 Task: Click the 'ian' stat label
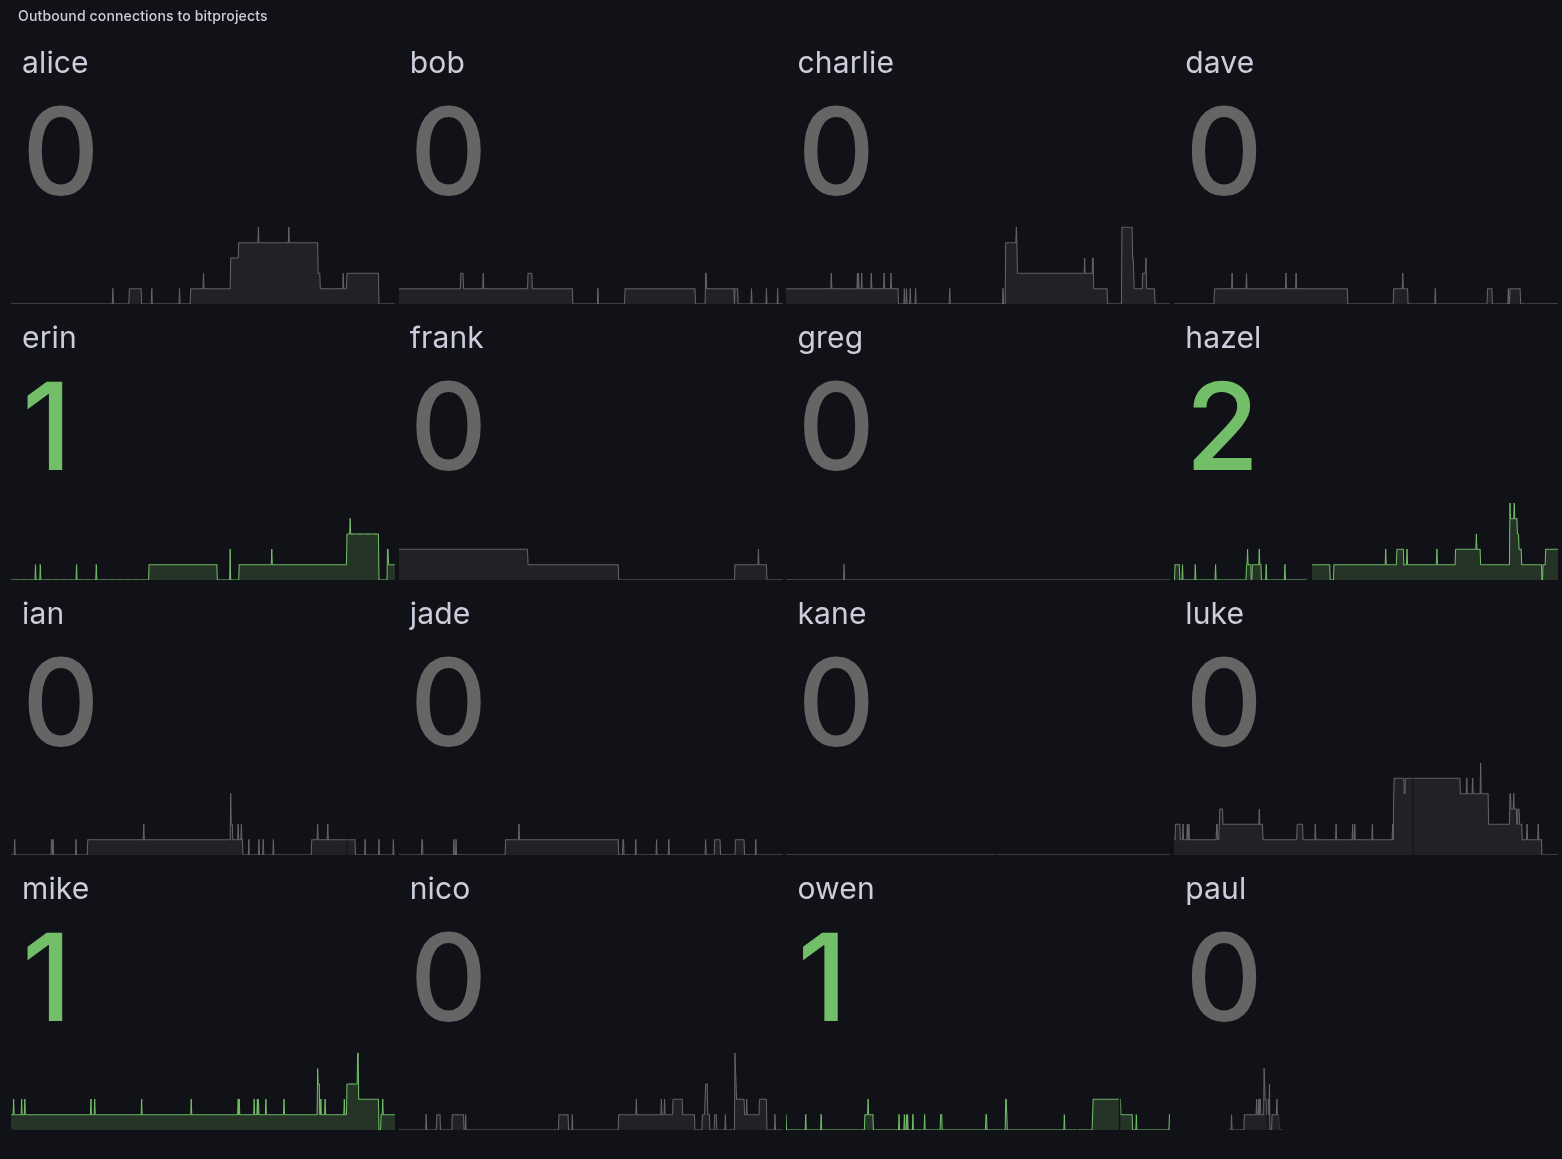[x=43, y=613]
